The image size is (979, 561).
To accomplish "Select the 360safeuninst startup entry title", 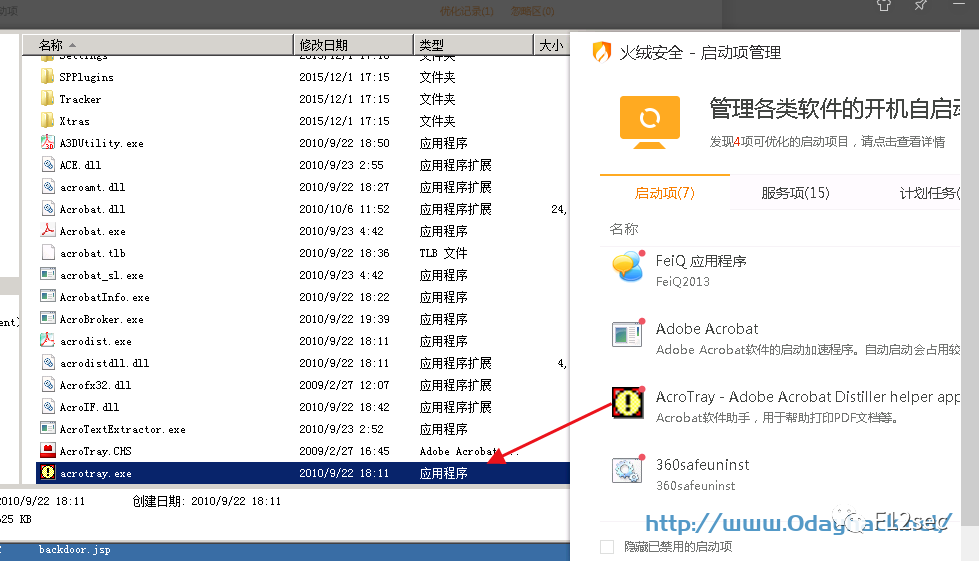I will [702, 465].
